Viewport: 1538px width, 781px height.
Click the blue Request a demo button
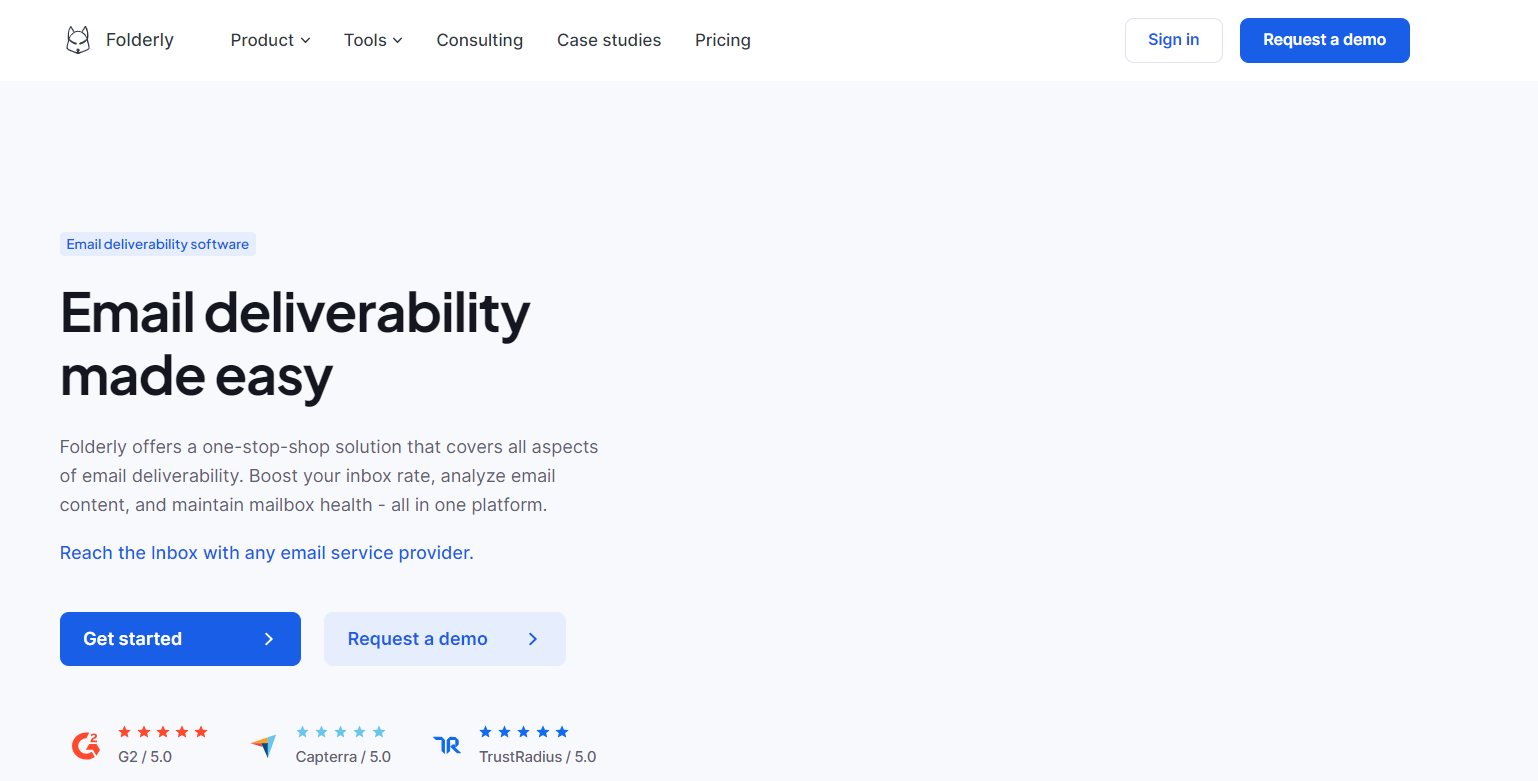1324,40
